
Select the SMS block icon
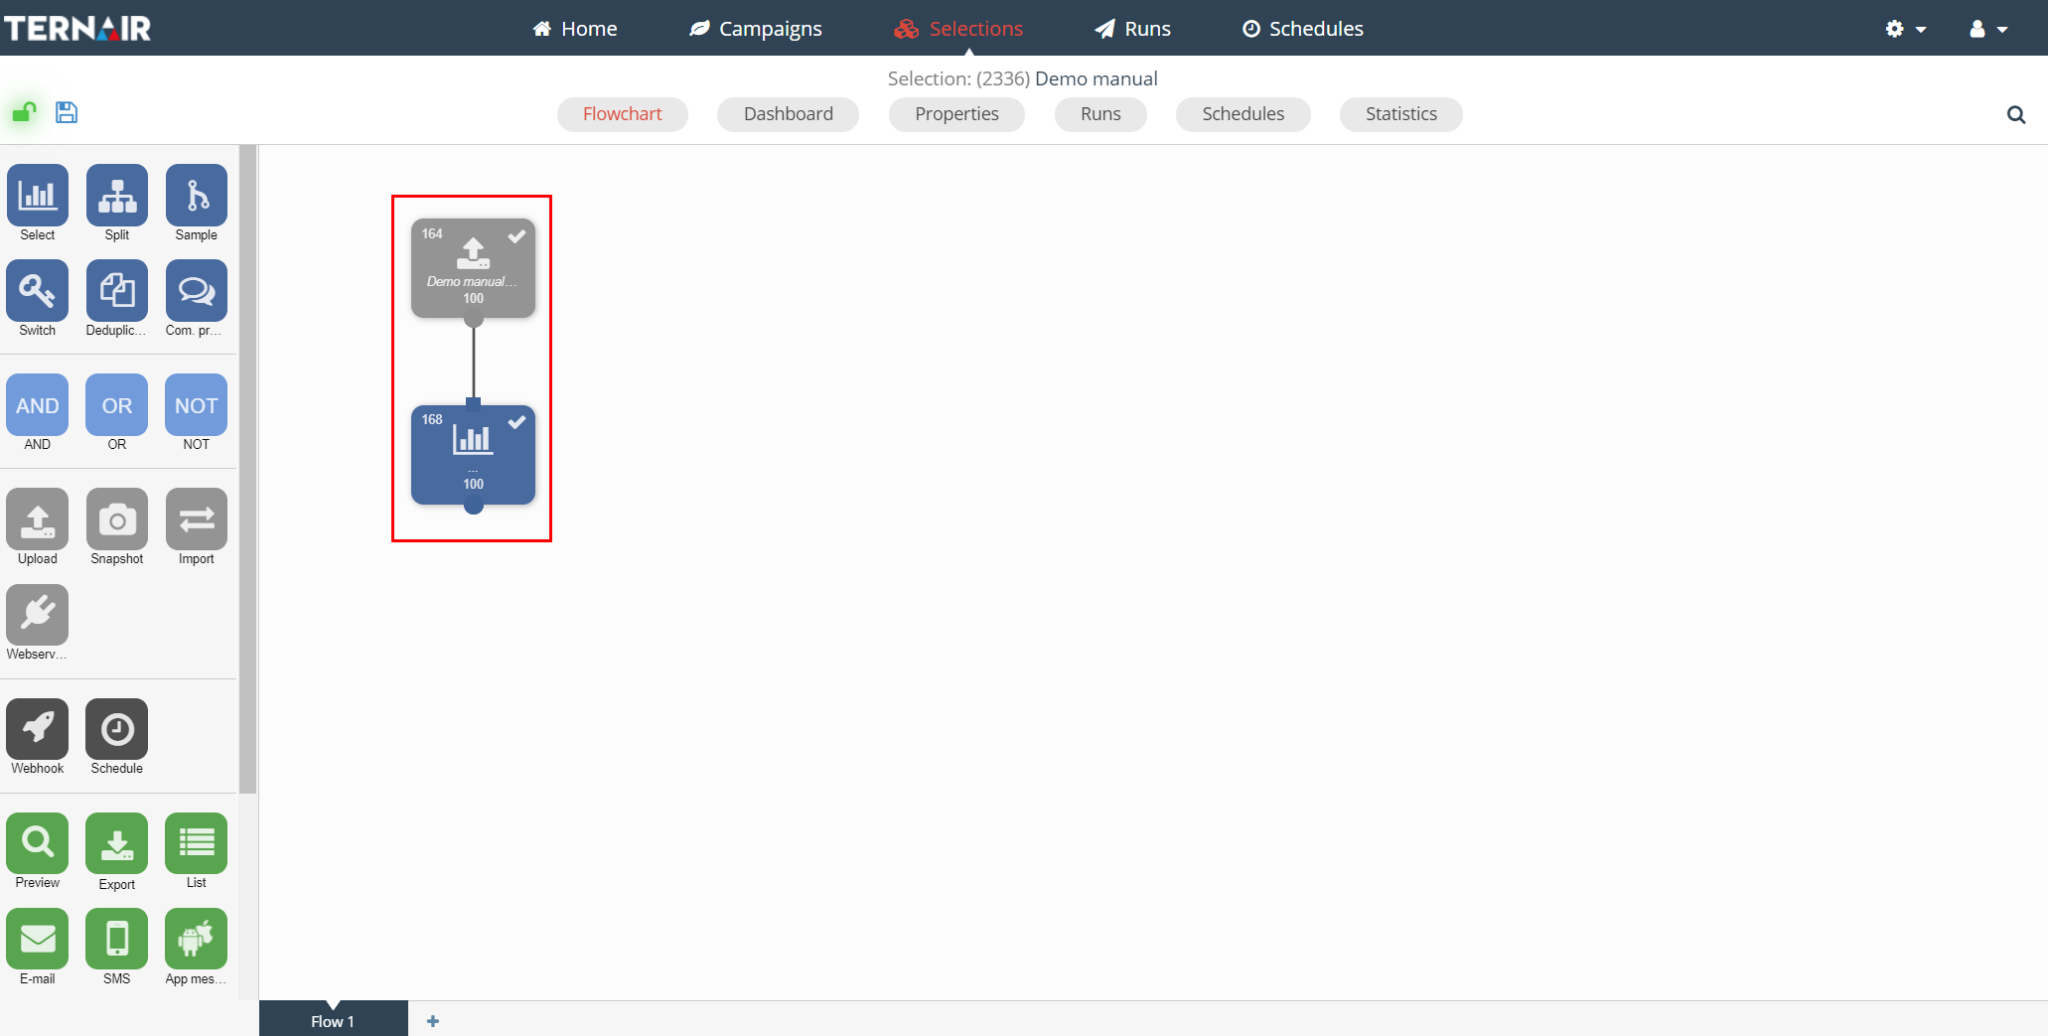(117, 939)
